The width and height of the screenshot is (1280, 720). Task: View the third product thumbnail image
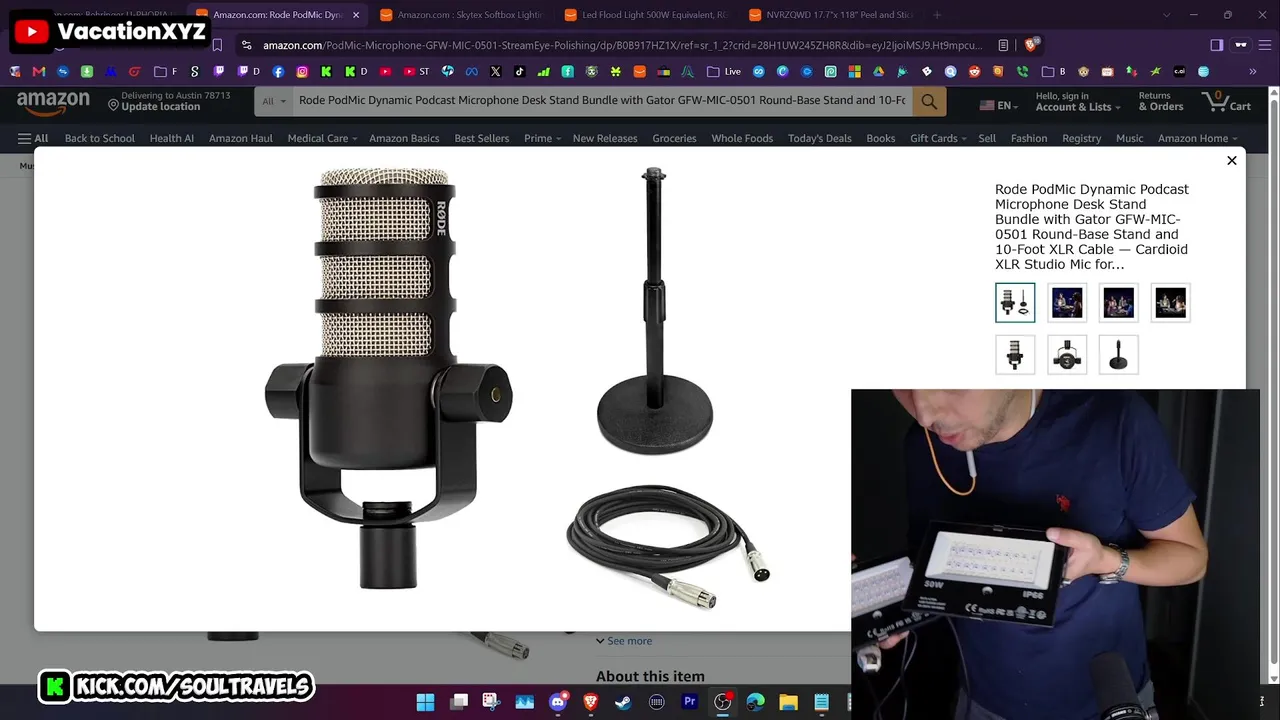pyautogui.click(x=1119, y=303)
